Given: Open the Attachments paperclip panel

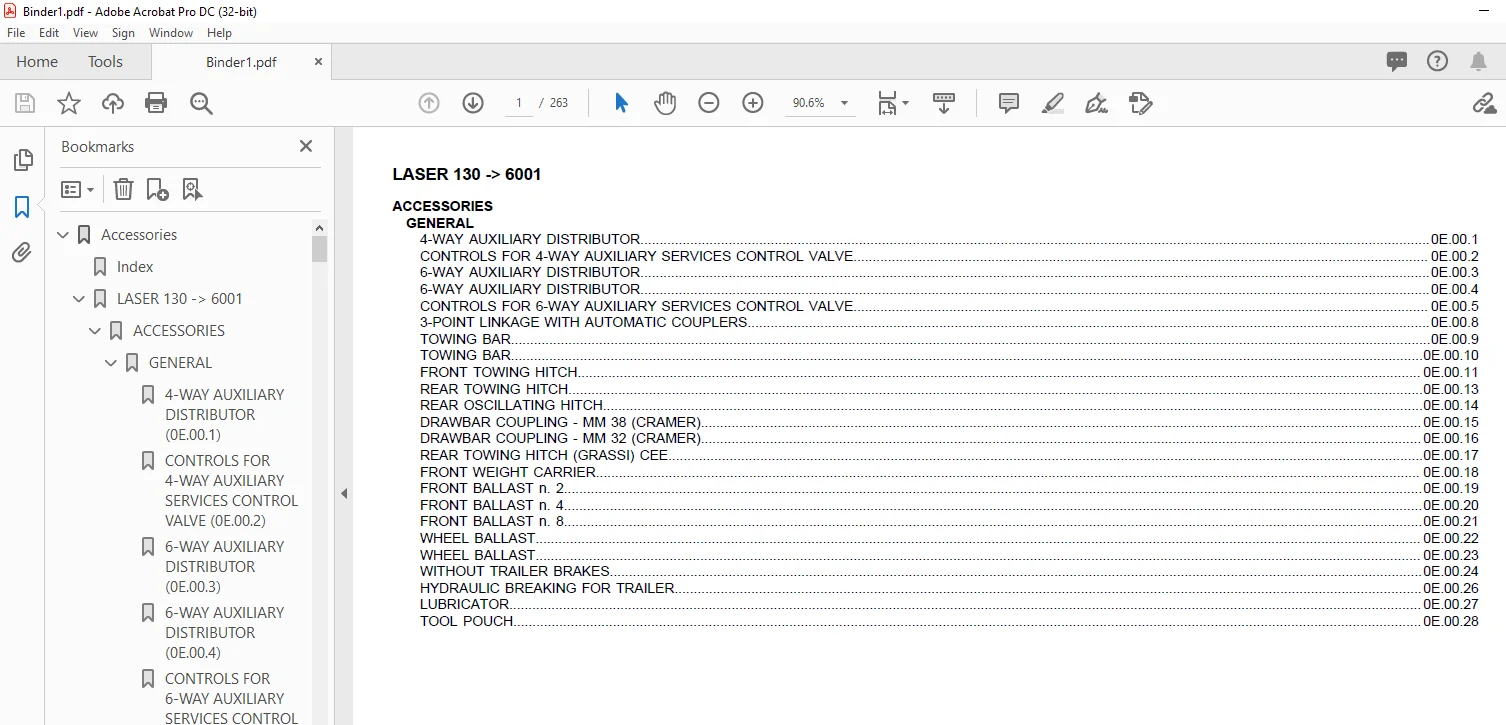Looking at the screenshot, I should (22, 253).
